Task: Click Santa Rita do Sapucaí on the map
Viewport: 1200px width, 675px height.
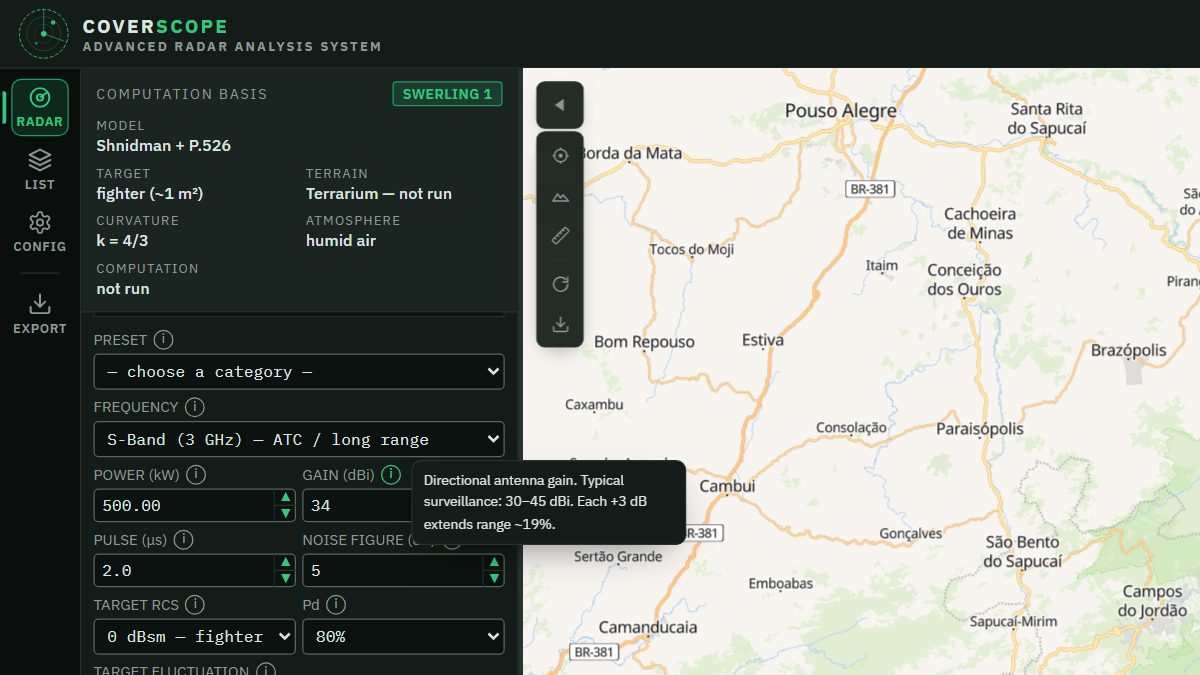Action: tap(1047, 119)
